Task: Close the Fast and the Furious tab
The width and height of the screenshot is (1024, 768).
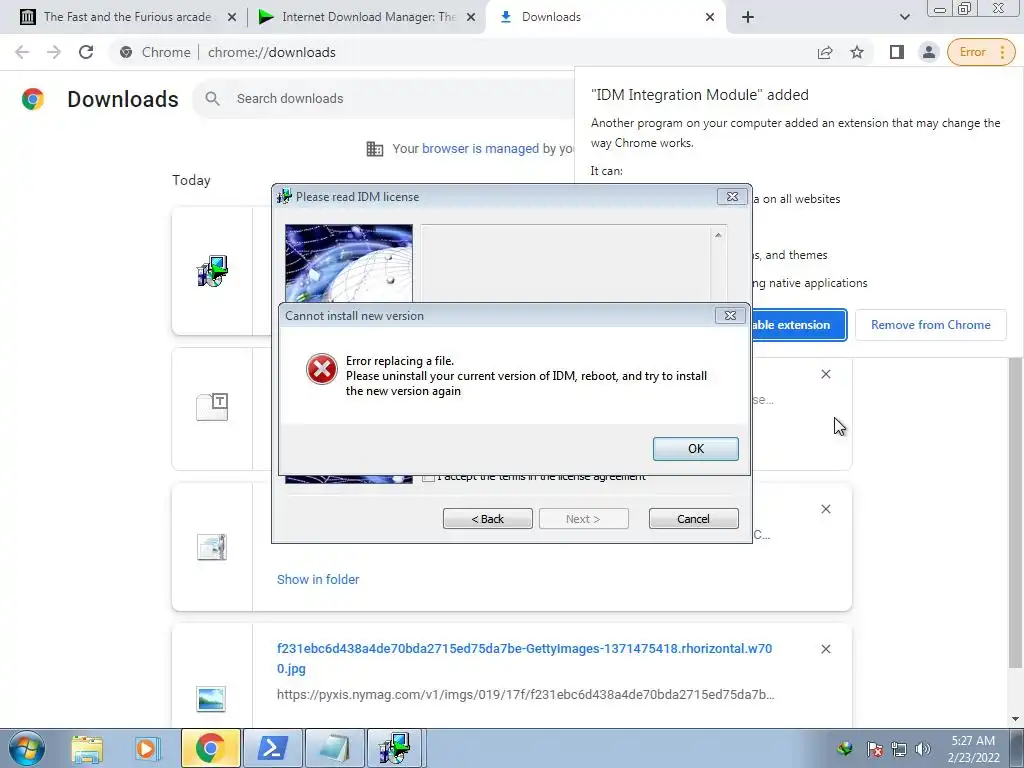Action: click(232, 17)
